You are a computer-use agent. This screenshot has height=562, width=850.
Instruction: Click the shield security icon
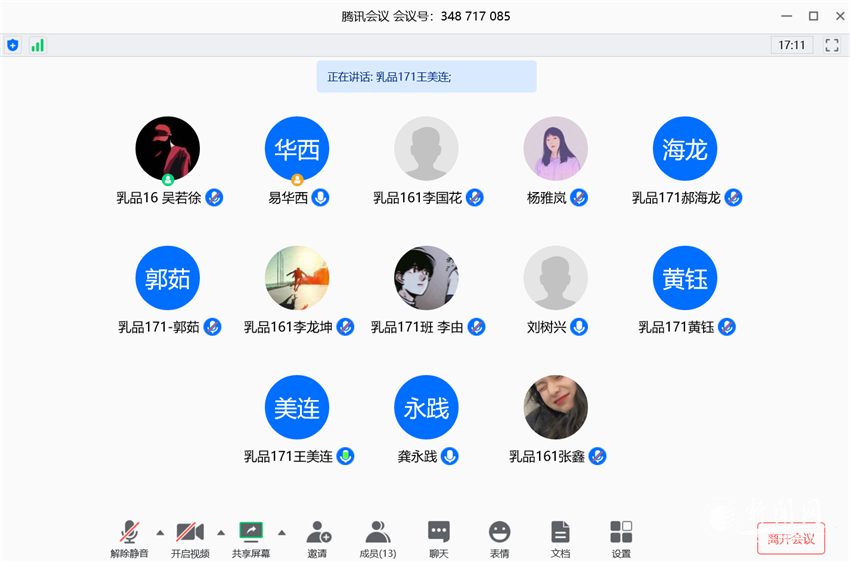(x=13, y=45)
